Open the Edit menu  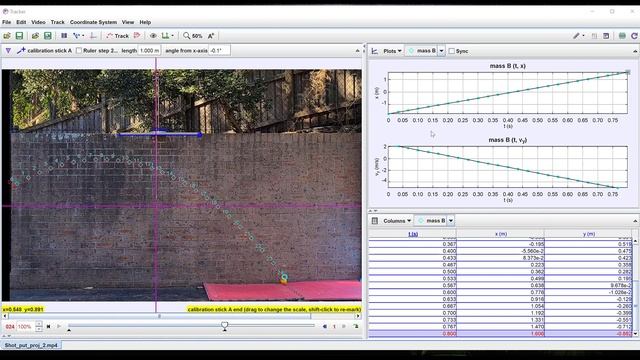(21, 22)
